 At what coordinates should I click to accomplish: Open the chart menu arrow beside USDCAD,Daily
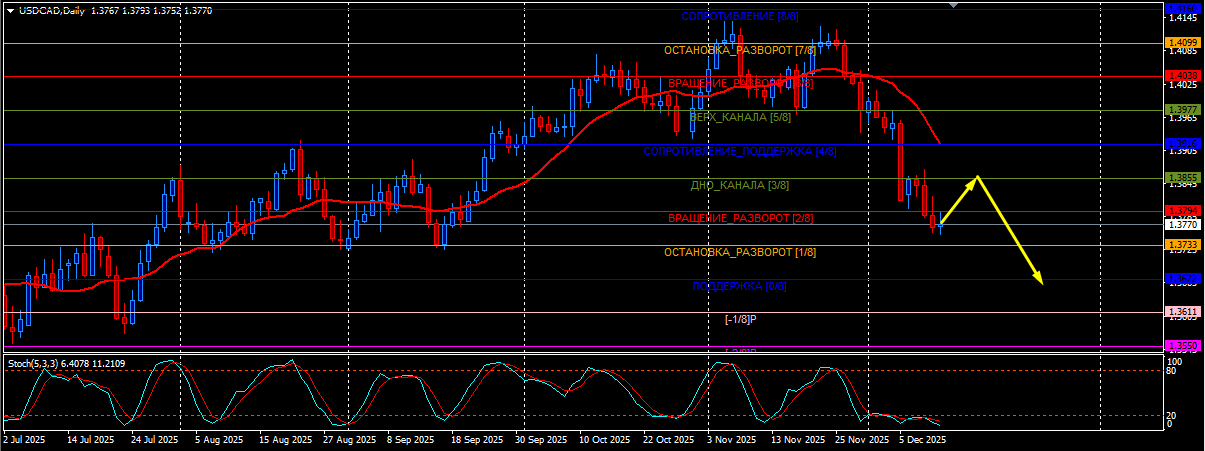(10, 10)
